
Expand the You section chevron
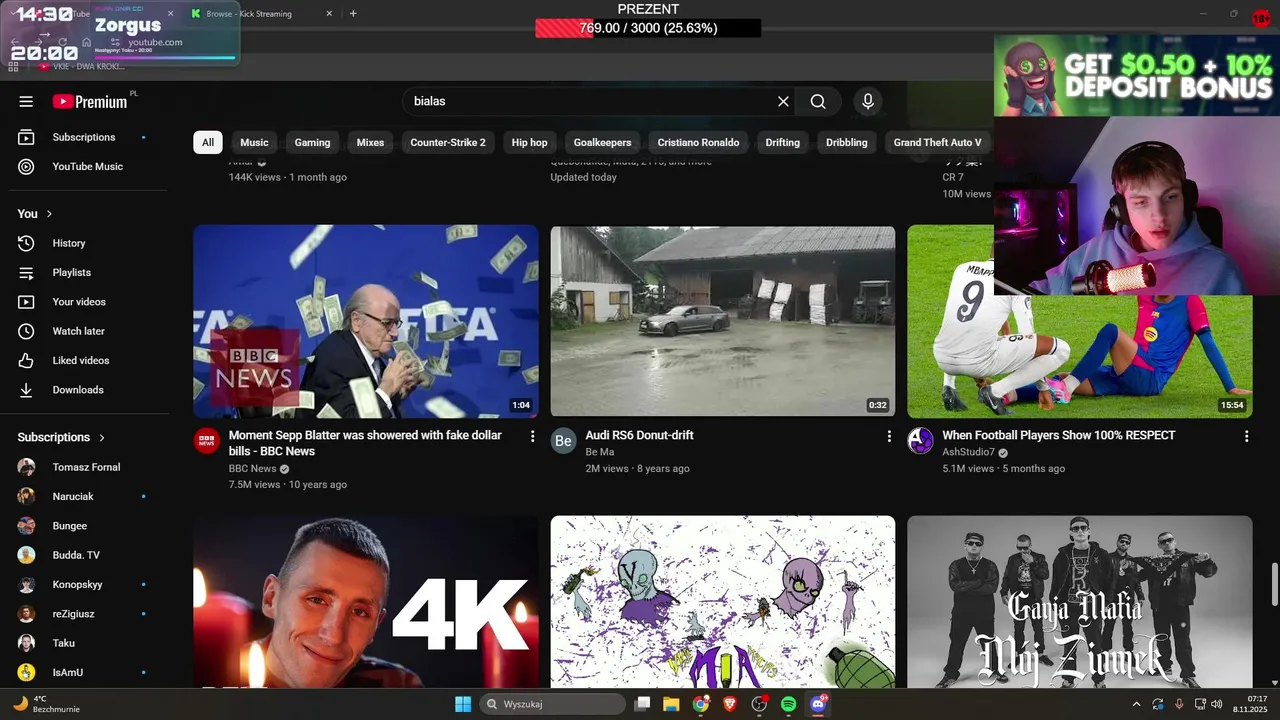click(x=49, y=214)
